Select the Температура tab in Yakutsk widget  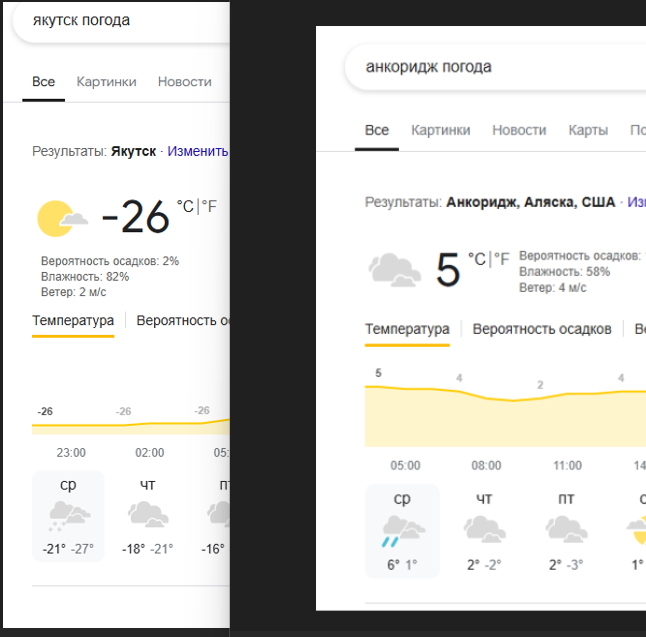pos(73,321)
